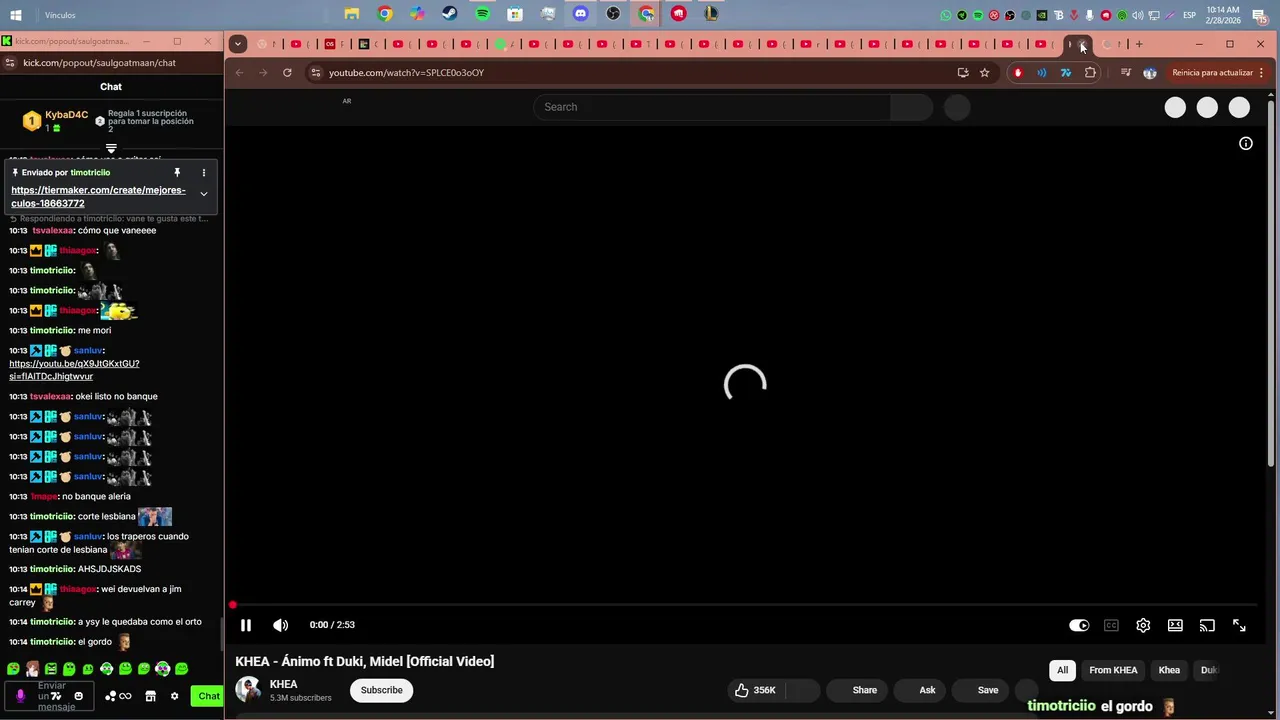This screenshot has height=720, width=1280.
Task: Open a new Chrome tab
Action: pos(1138,44)
